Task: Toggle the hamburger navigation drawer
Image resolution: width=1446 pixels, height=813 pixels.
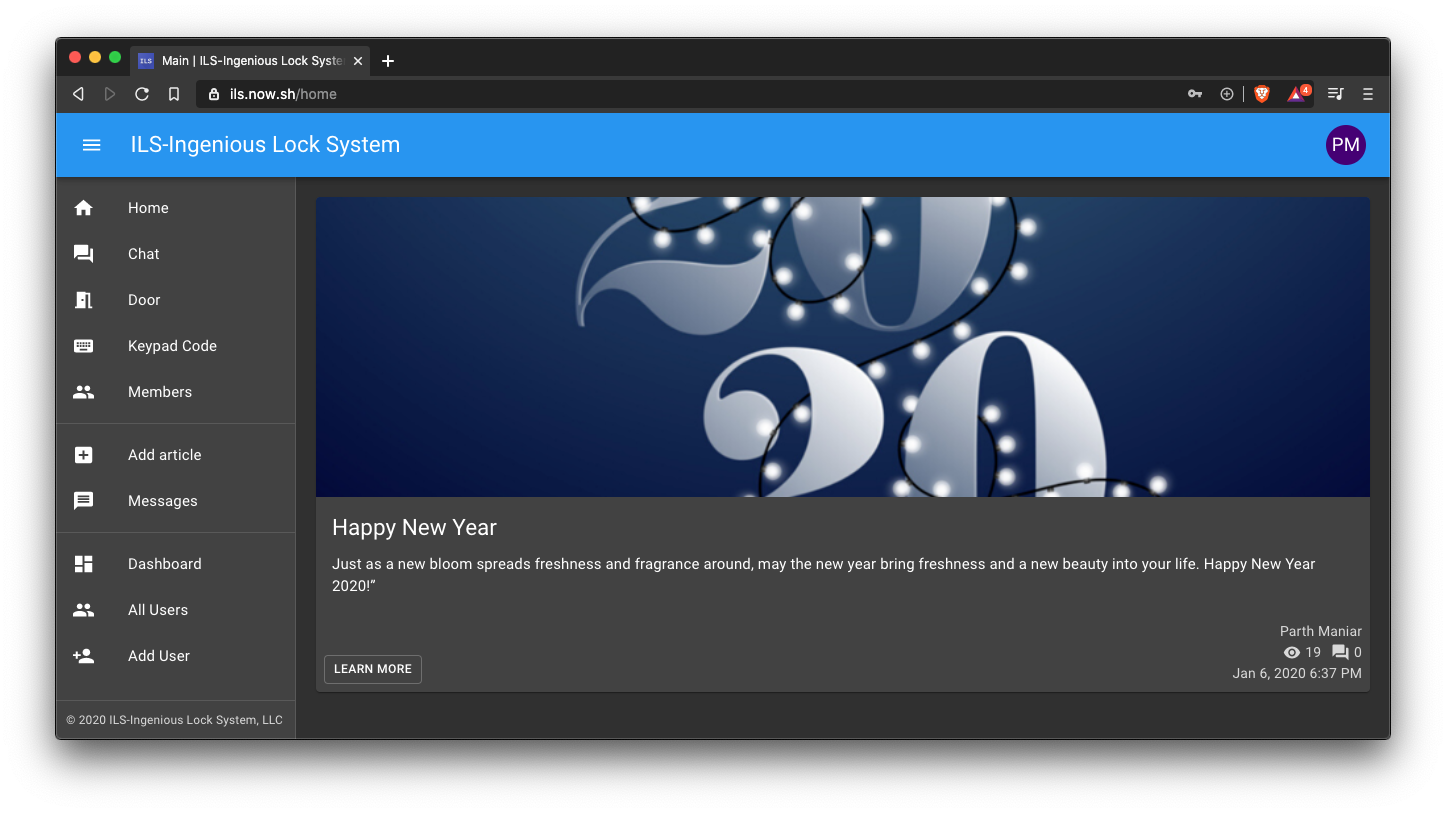Action: [x=91, y=145]
